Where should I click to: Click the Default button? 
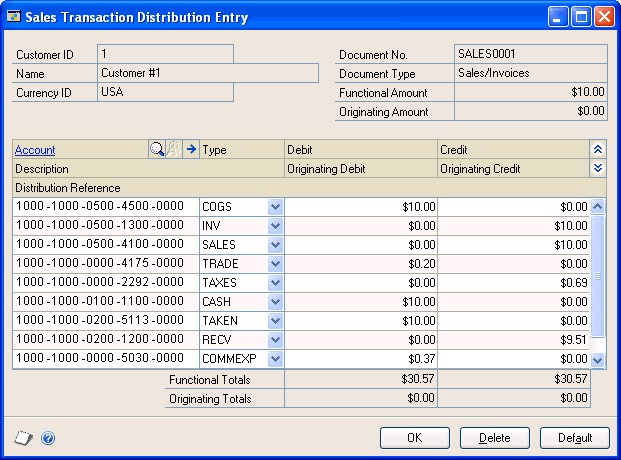click(575, 438)
